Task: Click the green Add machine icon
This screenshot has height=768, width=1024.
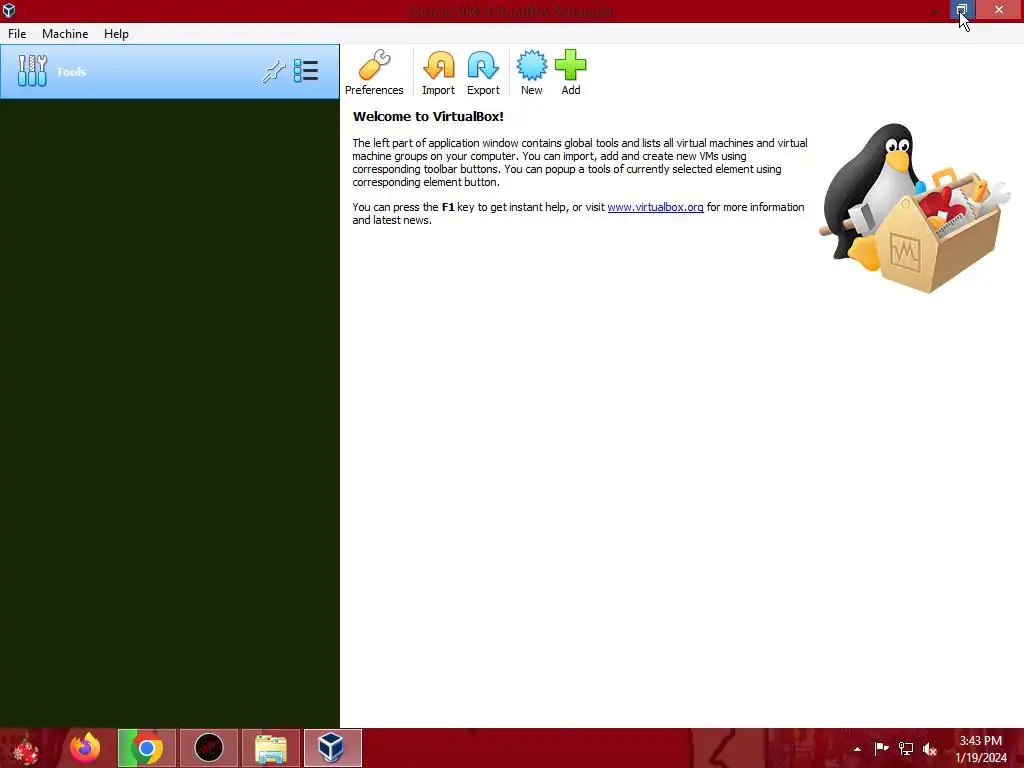Action: point(571,72)
